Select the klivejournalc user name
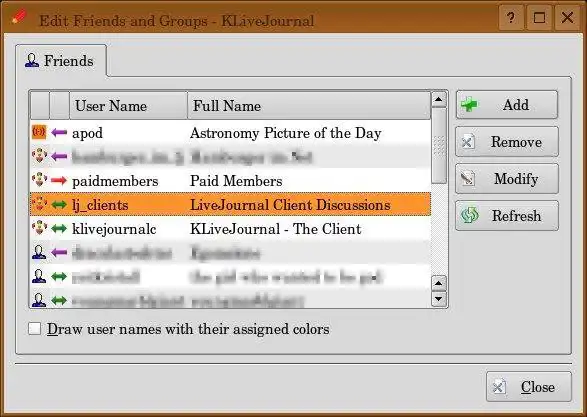The width and height of the screenshot is (587, 417). (114, 229)
